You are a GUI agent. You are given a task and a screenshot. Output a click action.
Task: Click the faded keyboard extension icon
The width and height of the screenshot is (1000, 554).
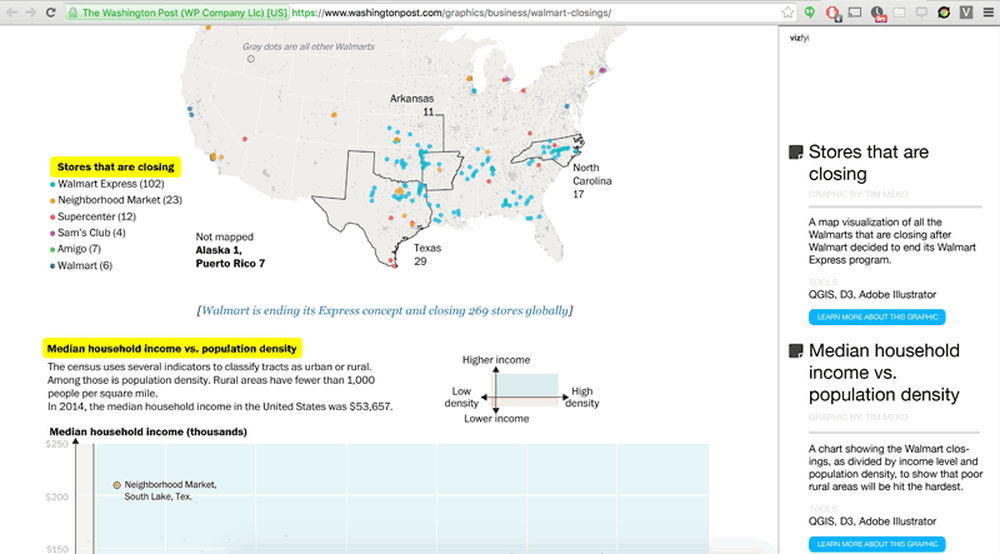pos(900,13)
